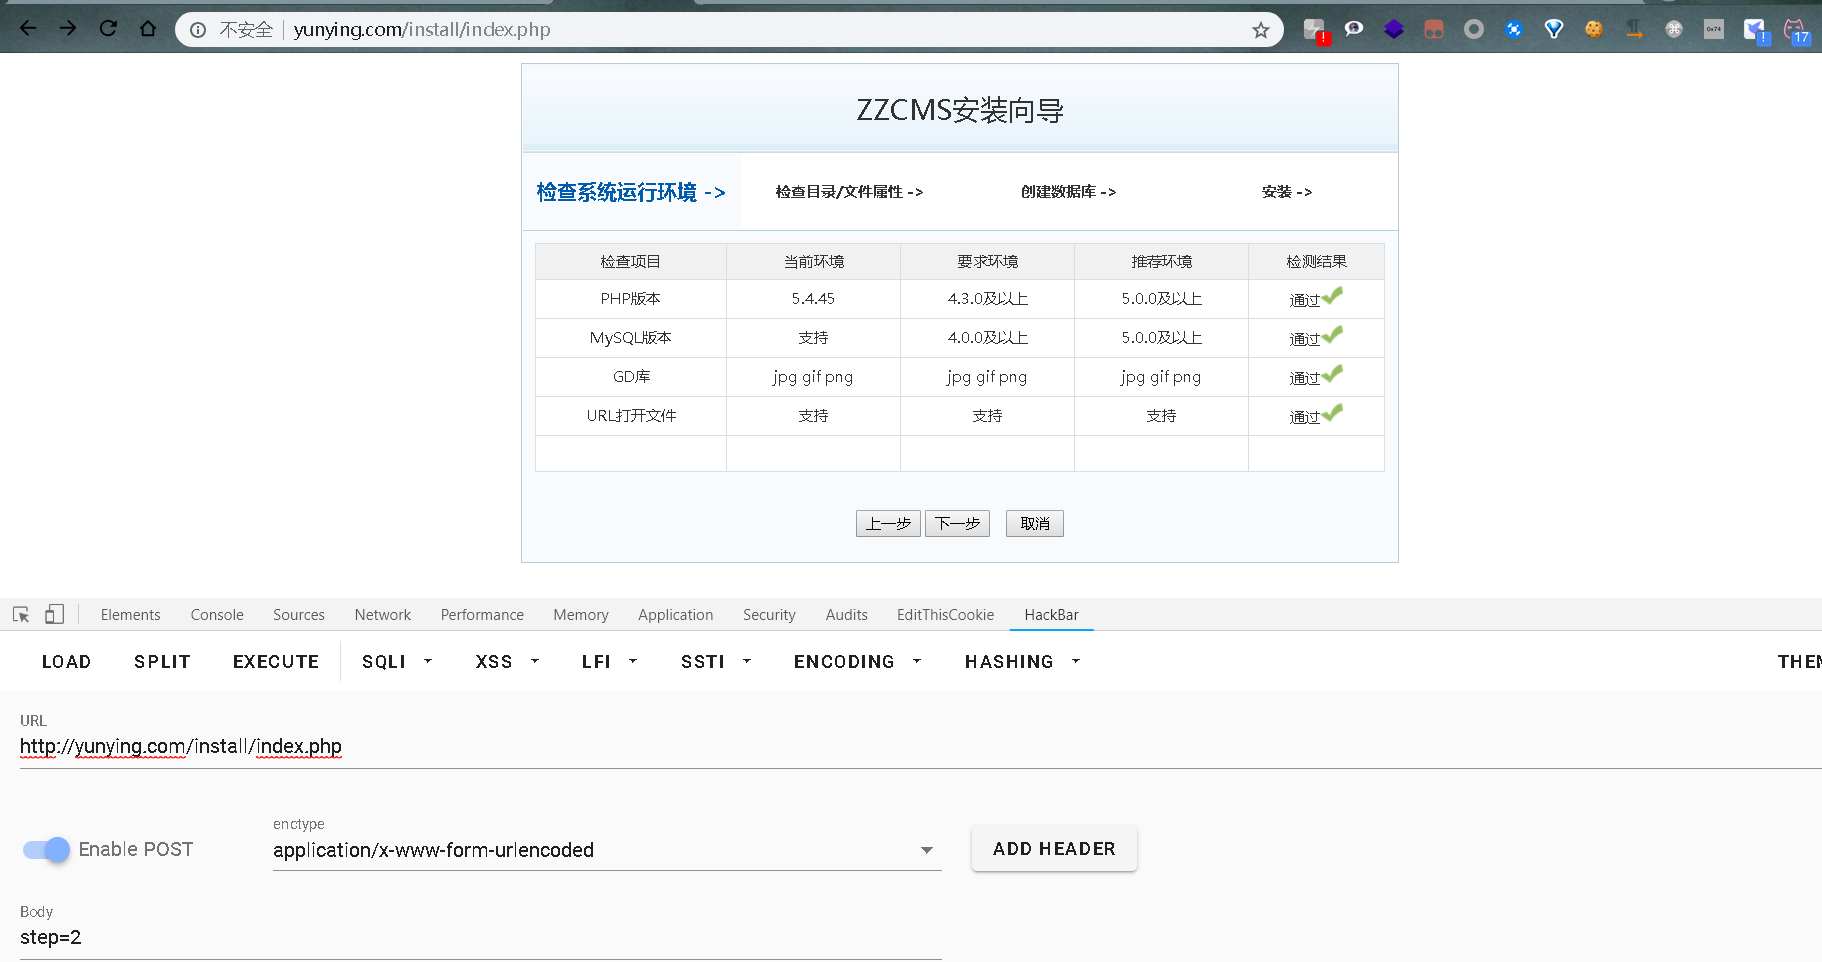The height and width of the screenshot is (962, 1822).
Task: Expand the ENCODING dropdown
Action: coord(857,661)
